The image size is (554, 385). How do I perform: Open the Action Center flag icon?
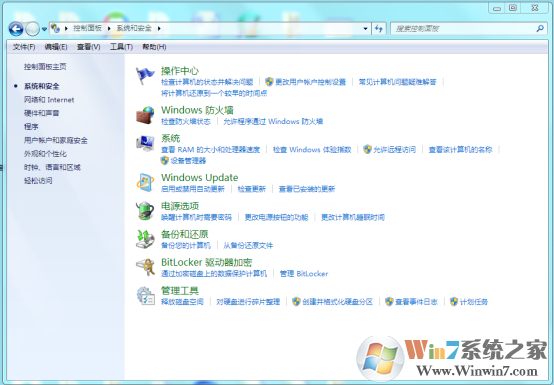(x=145, y=76)
